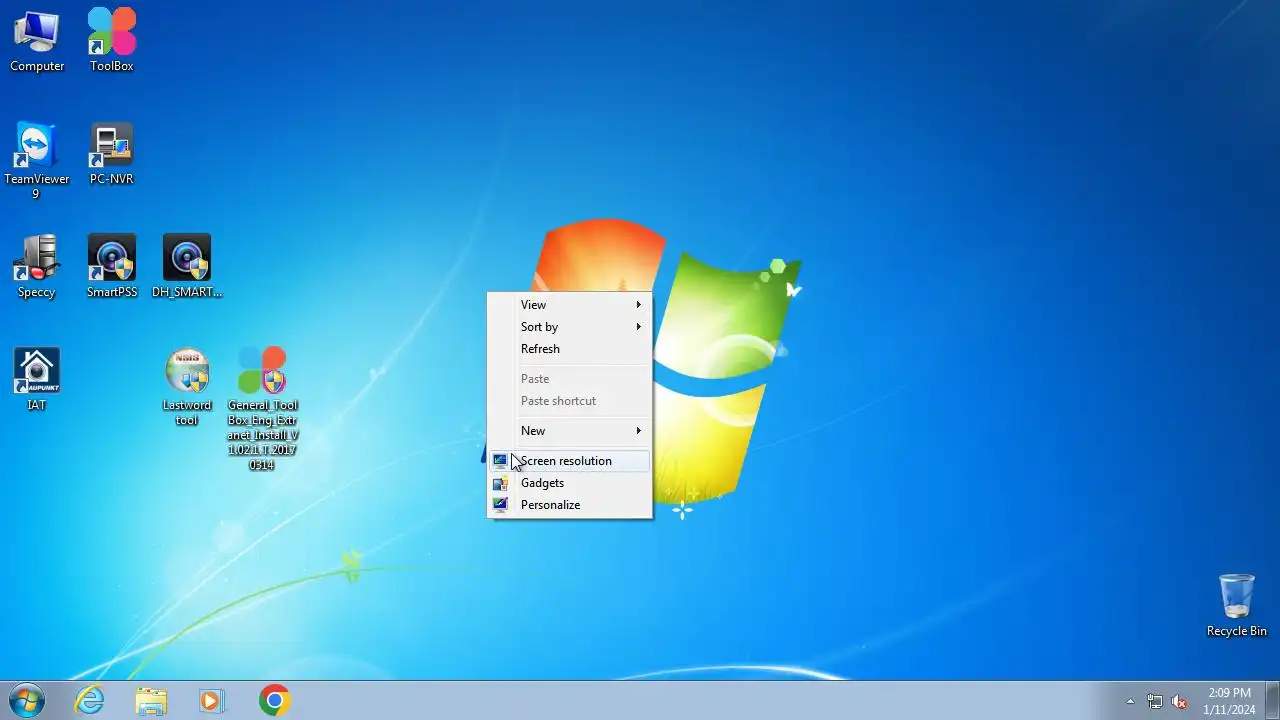Open the muted volume tray icon

(1180, 702)
